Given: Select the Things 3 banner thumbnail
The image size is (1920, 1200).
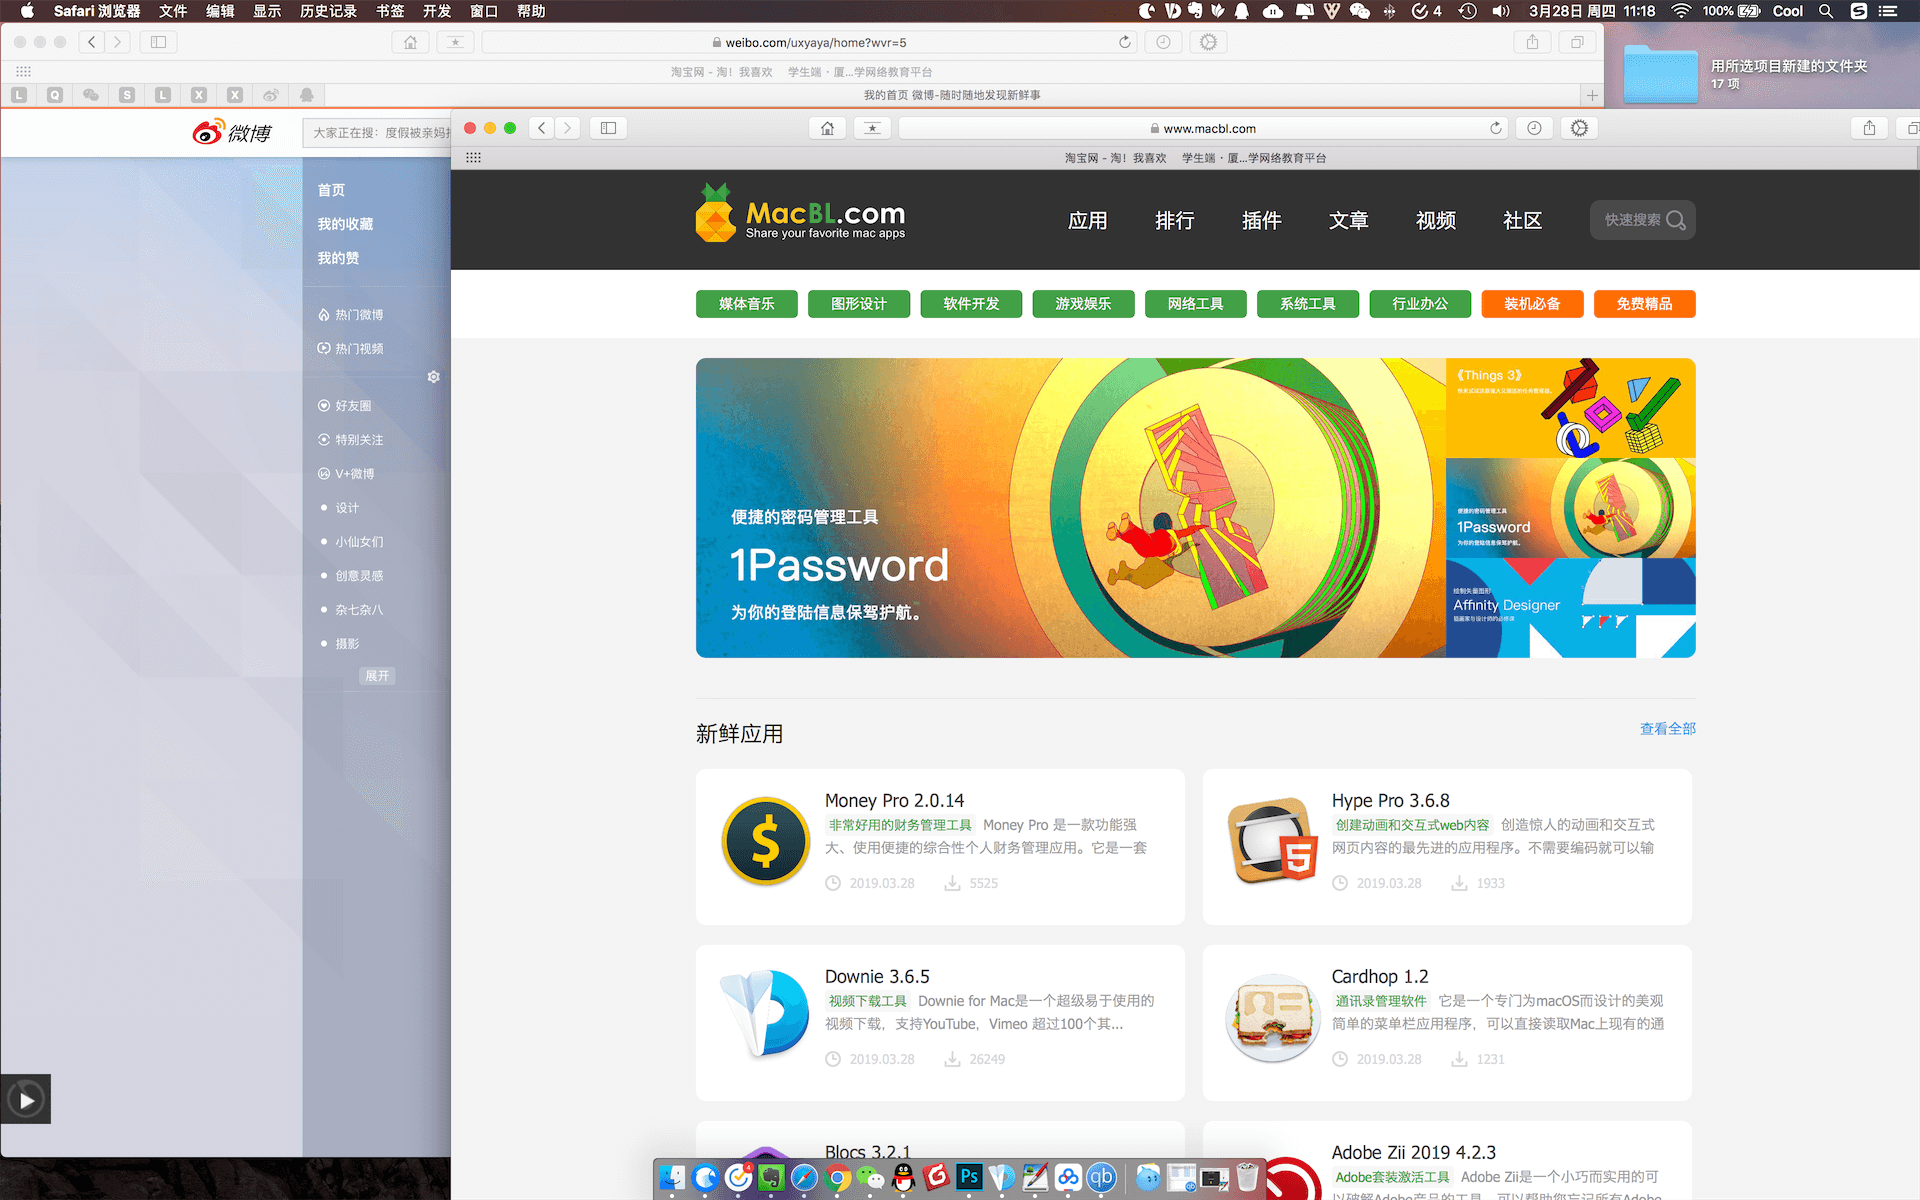Looking at the screenshot, I should click(1571, 408).
